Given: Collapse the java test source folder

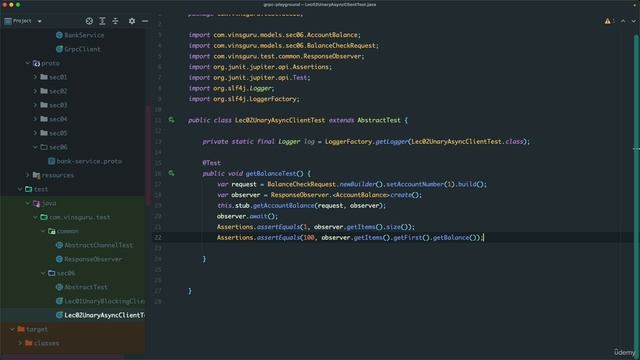Looking at the screenshot, I should (28, 203).
